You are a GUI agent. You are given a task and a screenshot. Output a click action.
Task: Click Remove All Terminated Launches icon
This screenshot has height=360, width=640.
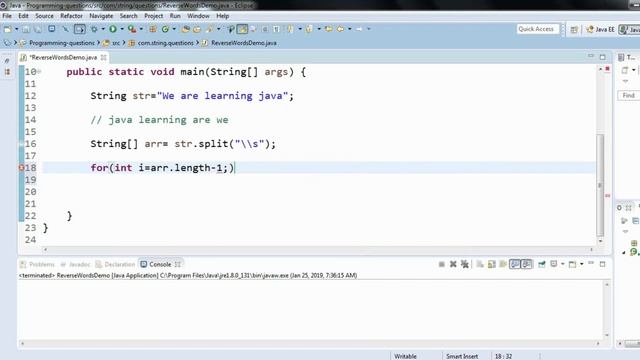pyautogui.click(x=465, y=264)
